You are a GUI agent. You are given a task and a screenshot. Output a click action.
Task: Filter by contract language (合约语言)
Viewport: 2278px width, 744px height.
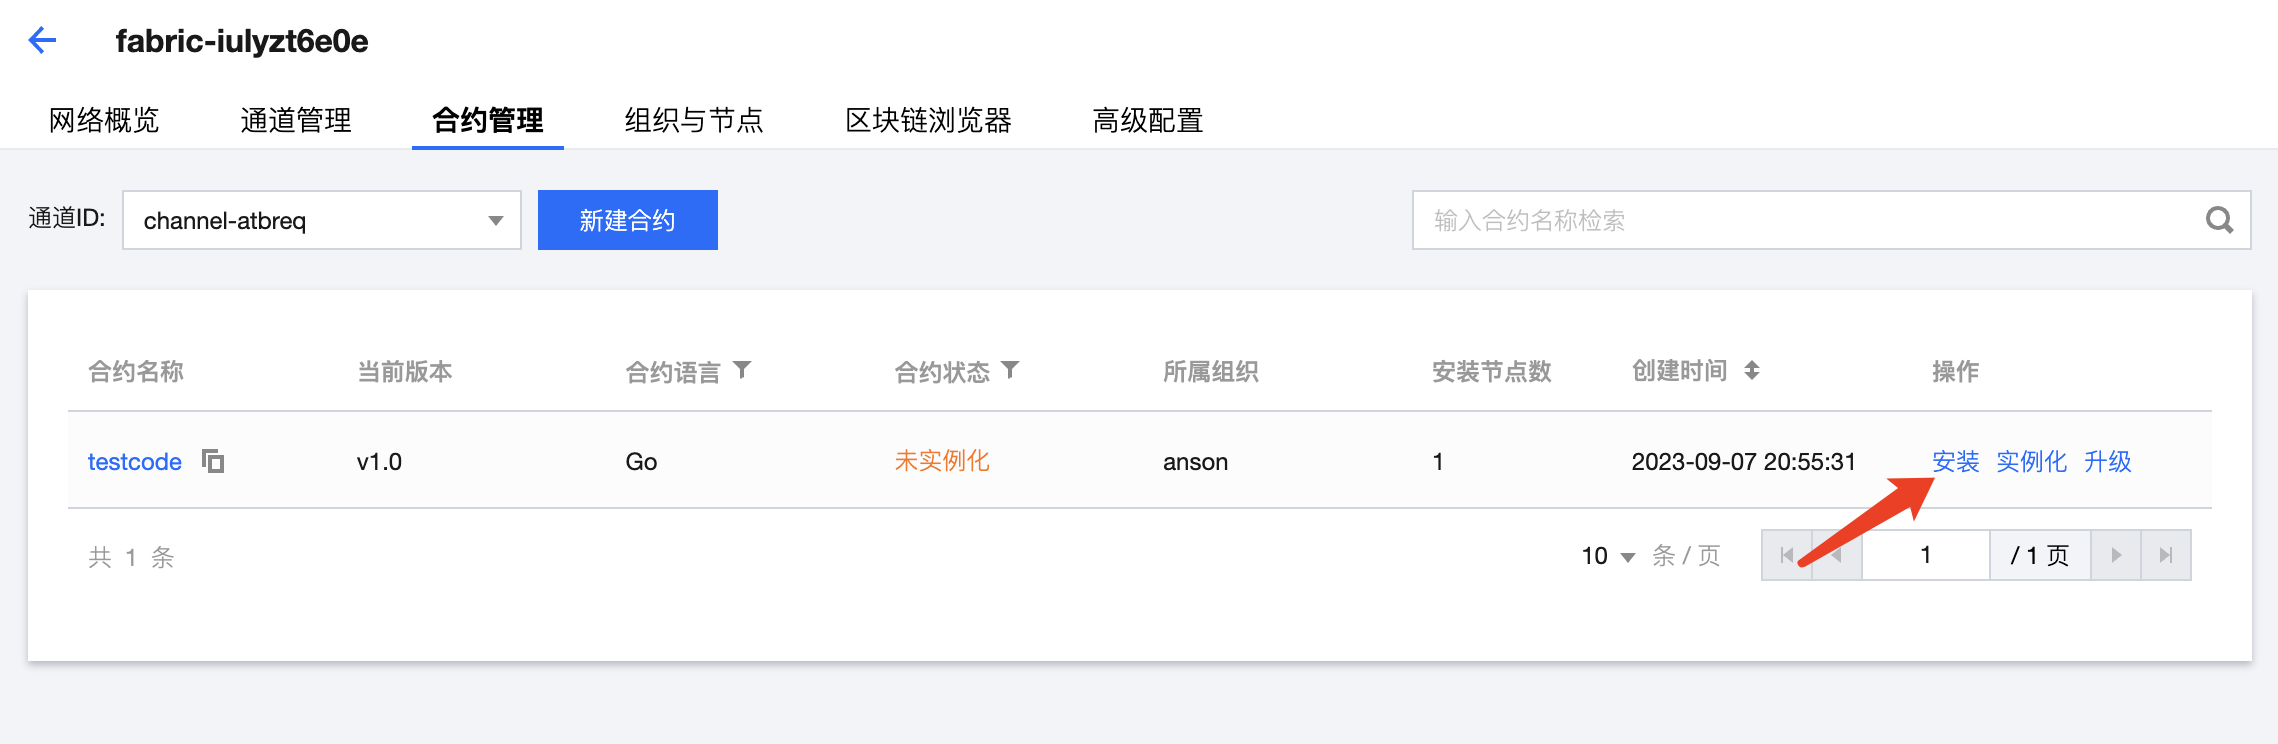(742, 370)
